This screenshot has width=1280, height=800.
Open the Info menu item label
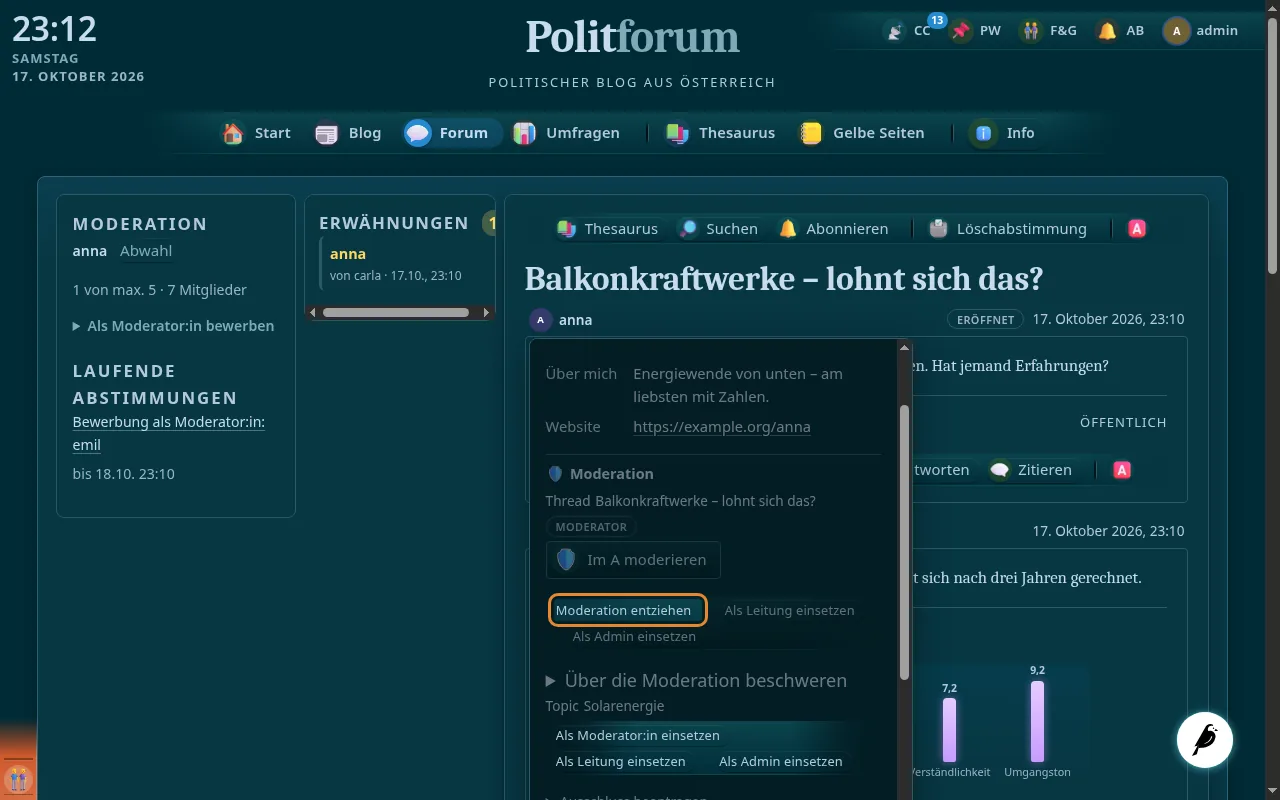pos(1021,133)
